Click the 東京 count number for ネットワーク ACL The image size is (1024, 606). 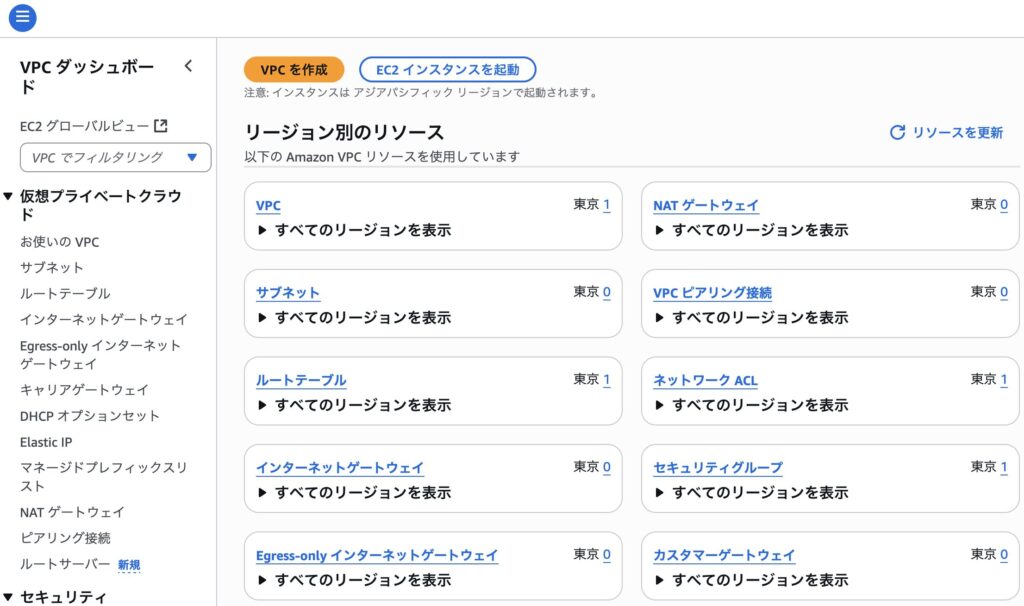tap(1003, 380)
